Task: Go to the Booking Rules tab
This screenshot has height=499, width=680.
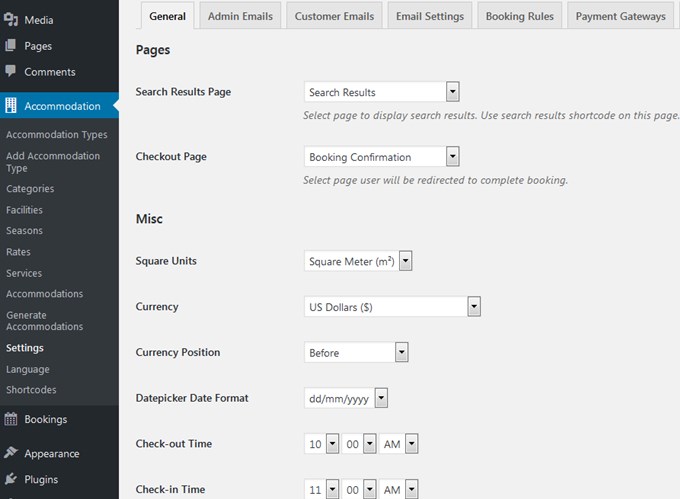Action: [x=520, y=16]
